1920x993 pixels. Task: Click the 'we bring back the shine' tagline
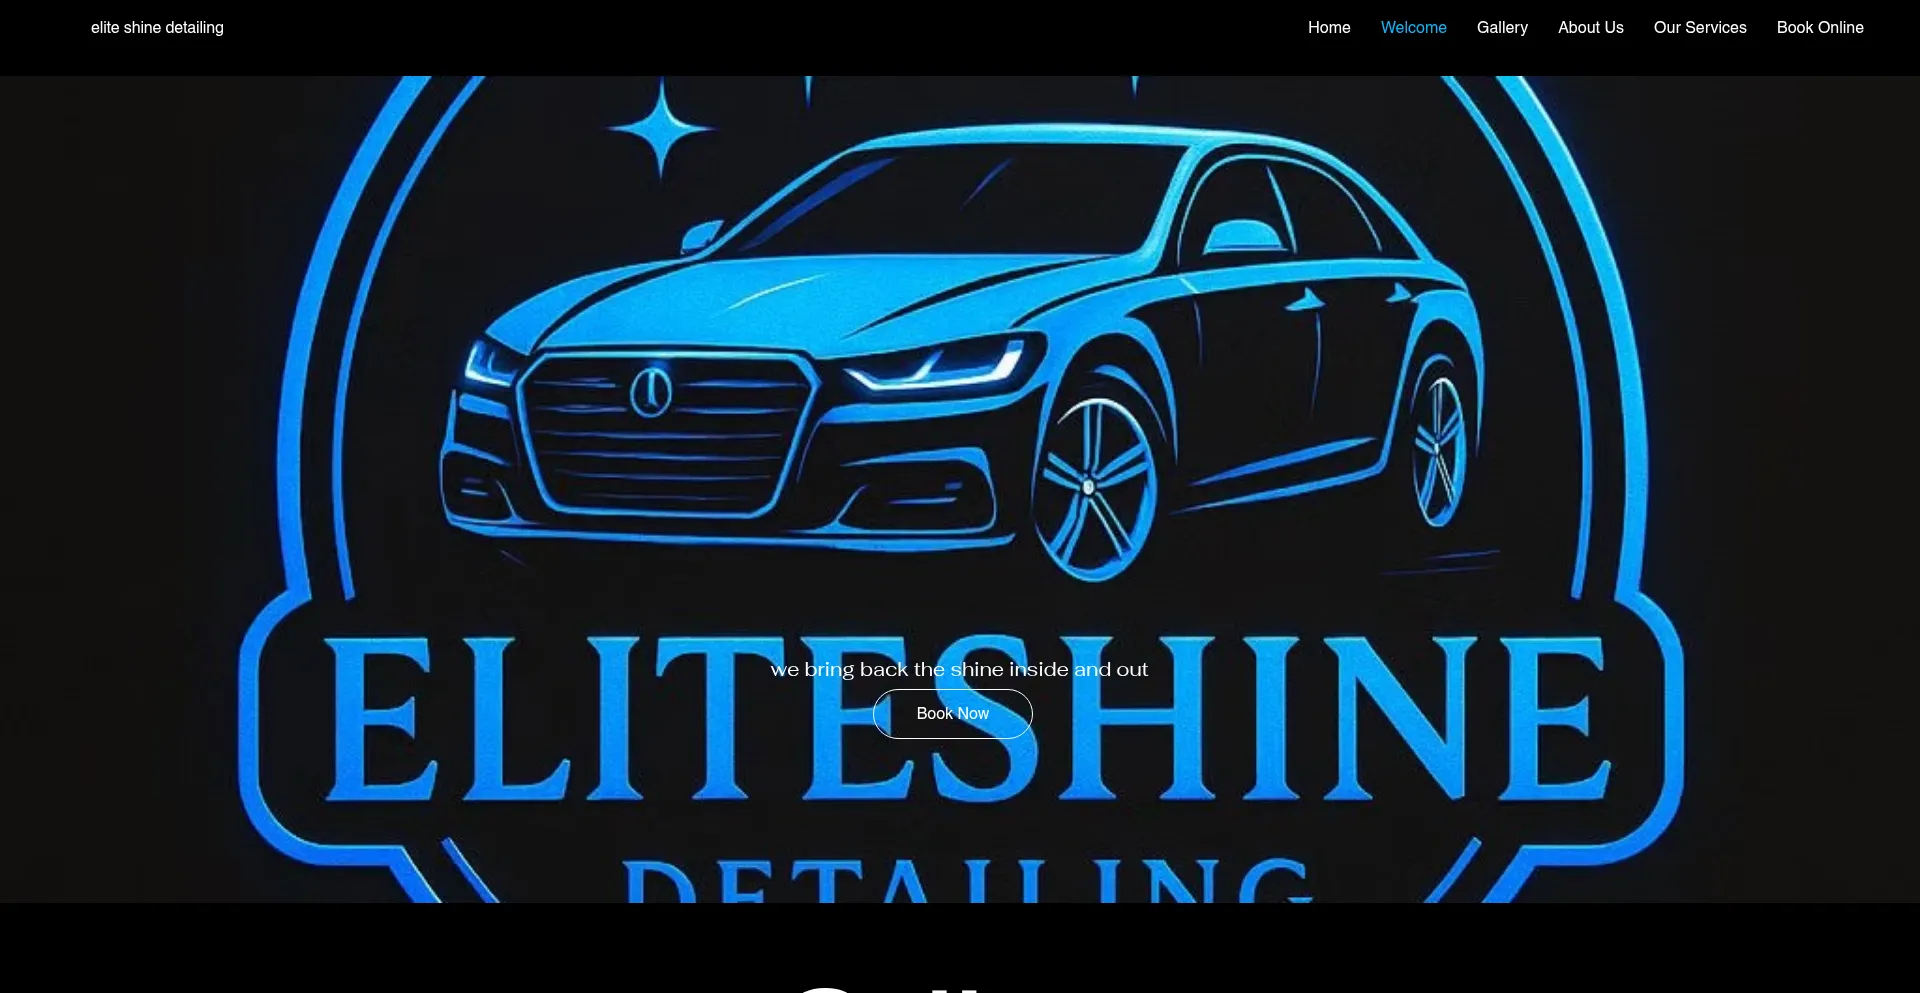click(x=959, y=669)
